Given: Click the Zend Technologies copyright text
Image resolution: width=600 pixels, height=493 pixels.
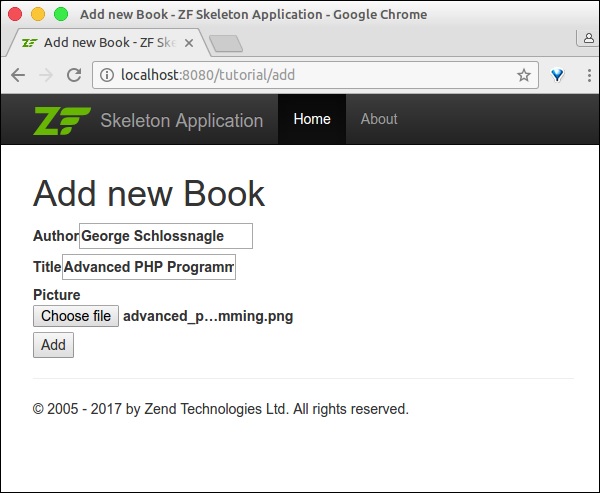Looking at the screenshot, I should (221, 409).
